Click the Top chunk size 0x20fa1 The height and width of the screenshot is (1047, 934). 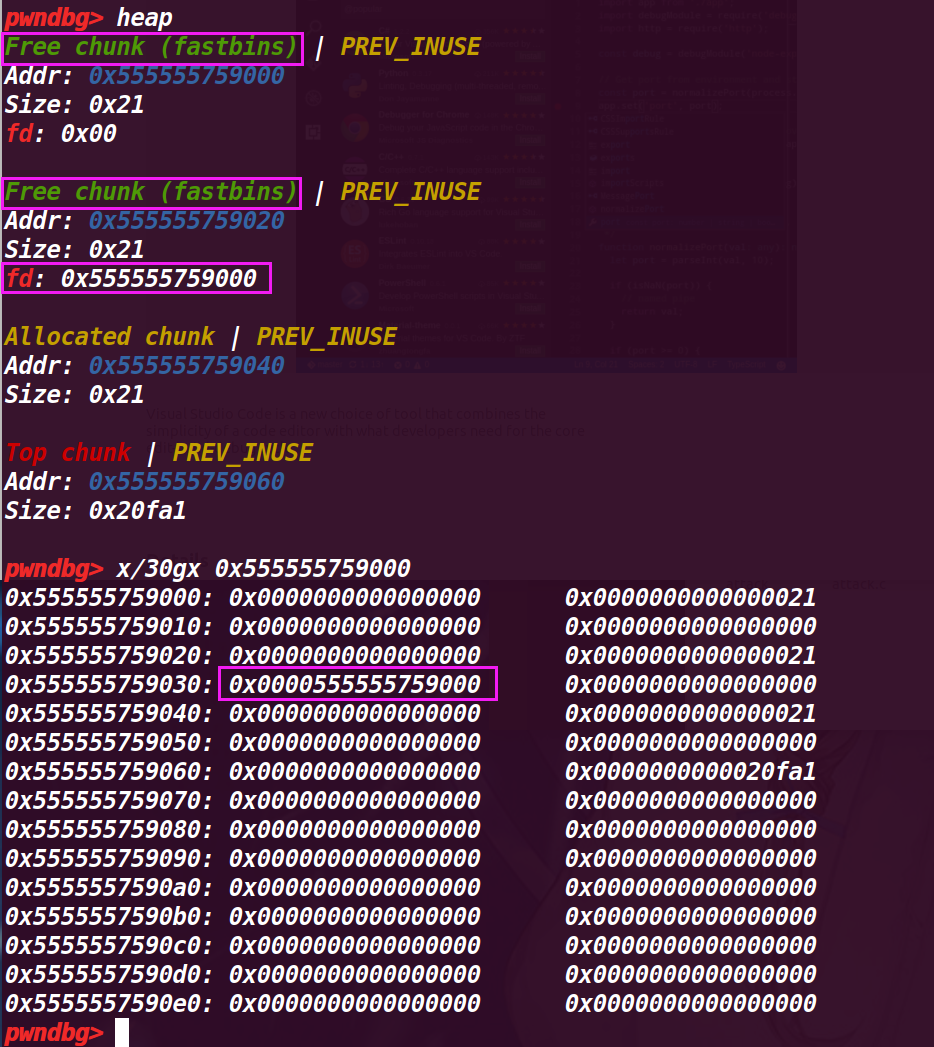pos(137,511)
